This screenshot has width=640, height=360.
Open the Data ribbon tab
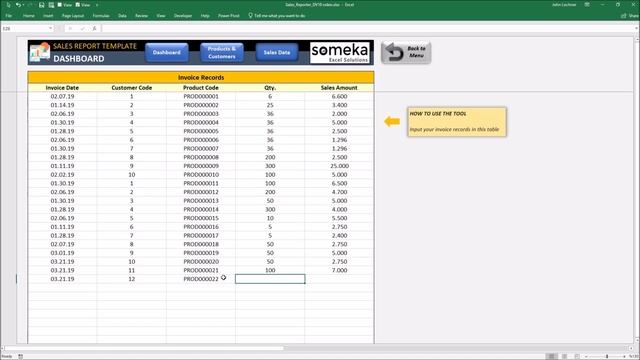point(122,16)
